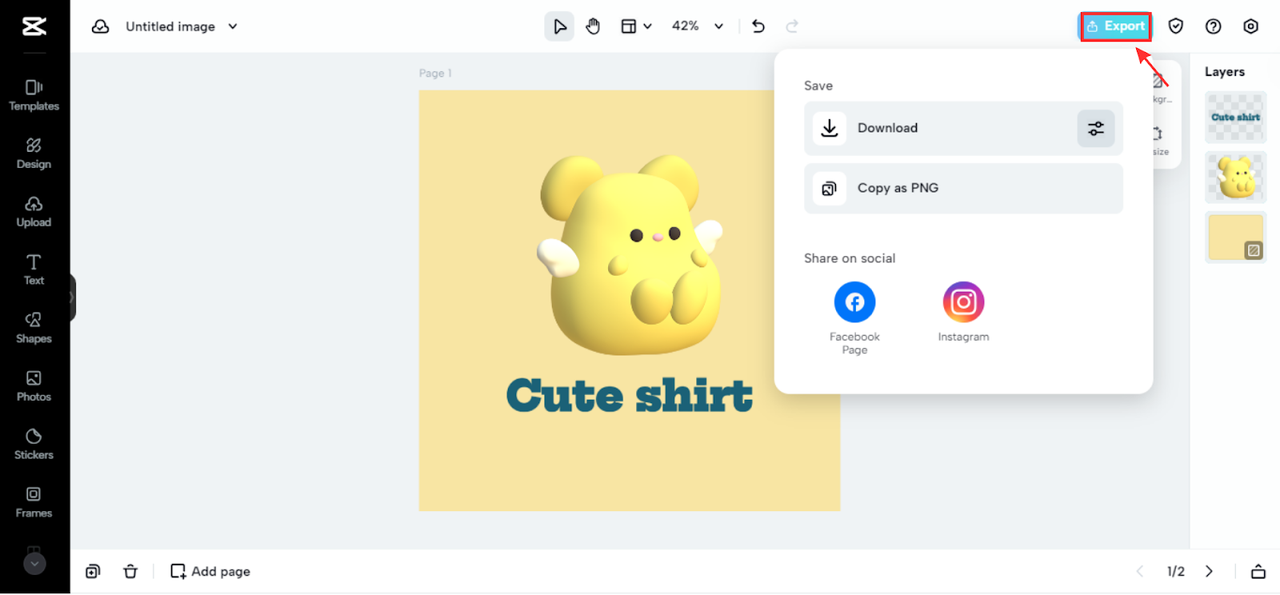The width and height of the screenshot is (1280, 595).
Task: Share to Facebook Page
Action: 855,318
